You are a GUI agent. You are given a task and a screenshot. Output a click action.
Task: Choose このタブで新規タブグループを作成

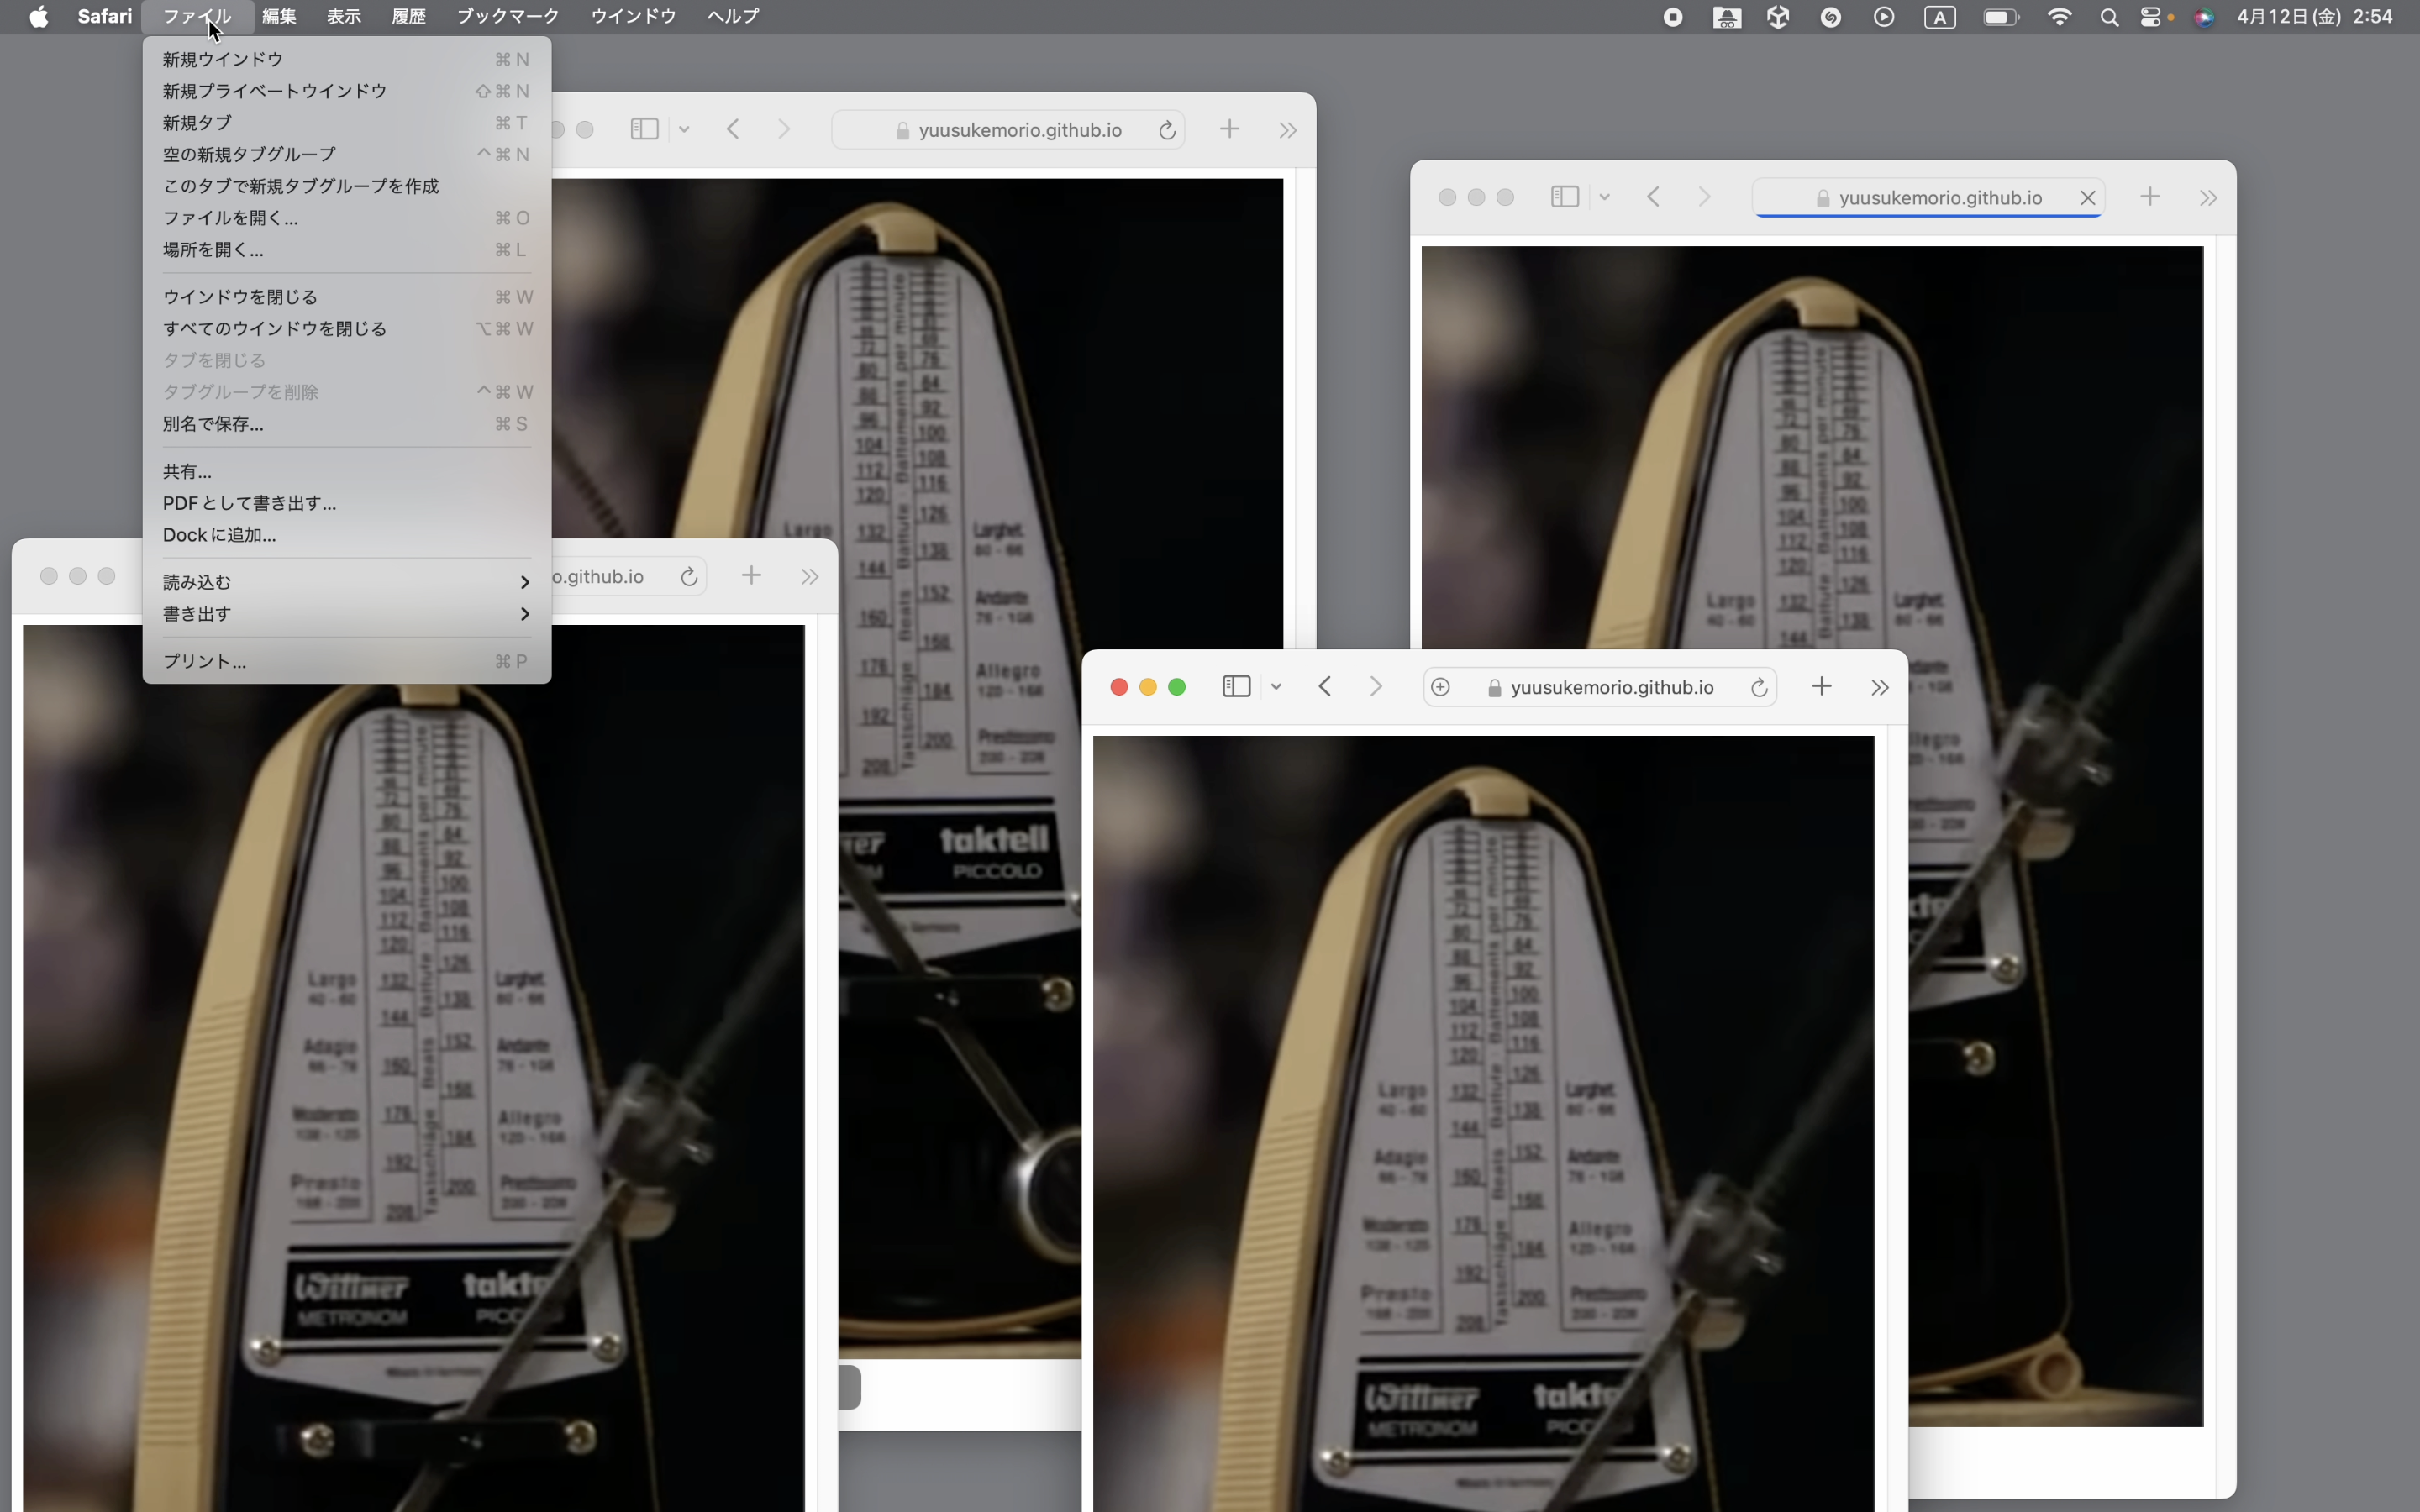click(346, 187)
